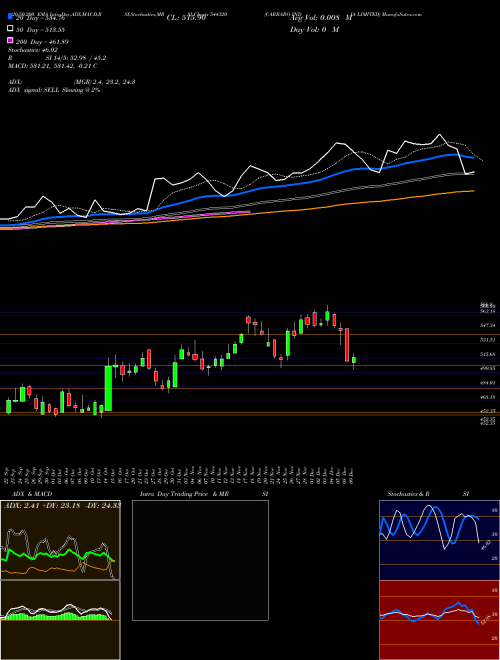Select the '200 Day' moving average label
Viewport: 500px width, 660px height.
[43, 42]
